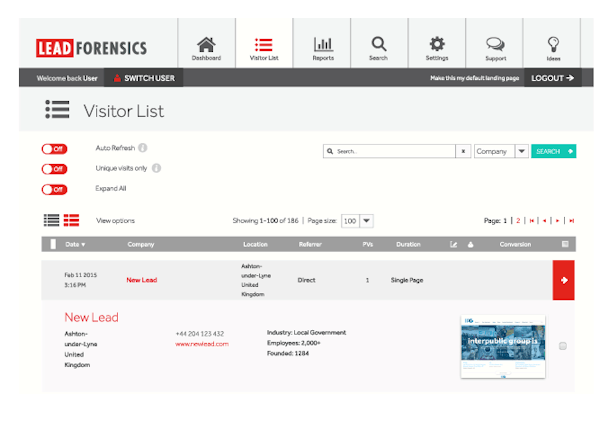Toggle Unique visits only switch
600x421 pixels.
(x=54, y=169)
